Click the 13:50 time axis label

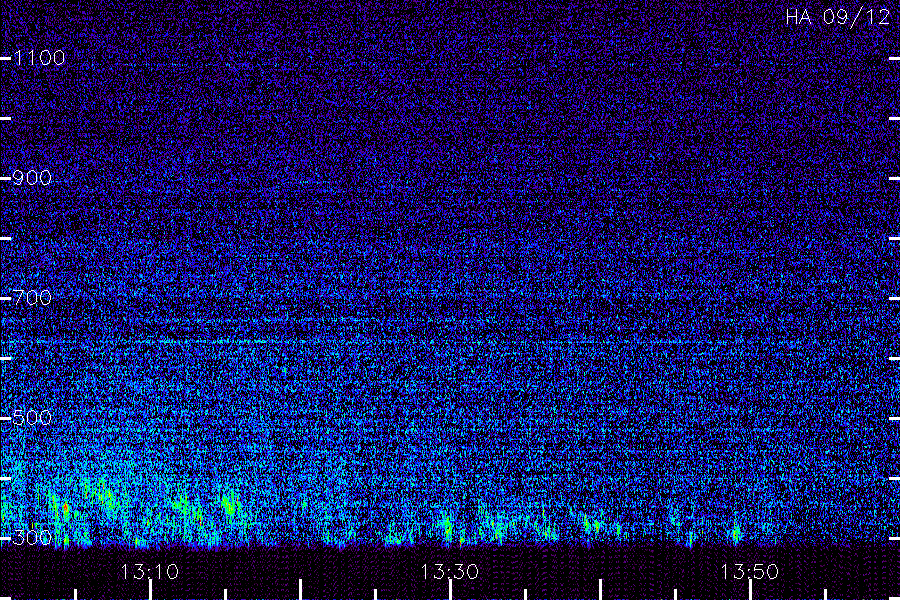[x=750, y=572]
